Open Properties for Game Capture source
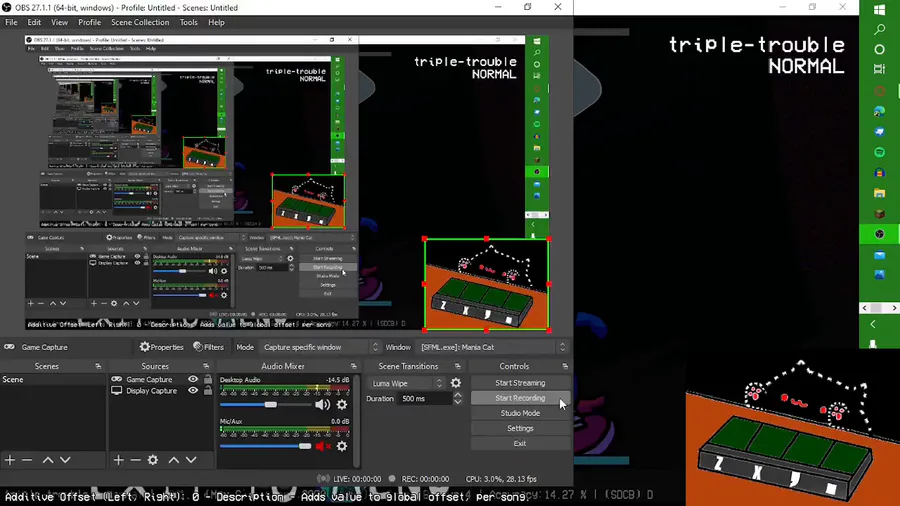900x506 pixels. [x=161, y=347]
